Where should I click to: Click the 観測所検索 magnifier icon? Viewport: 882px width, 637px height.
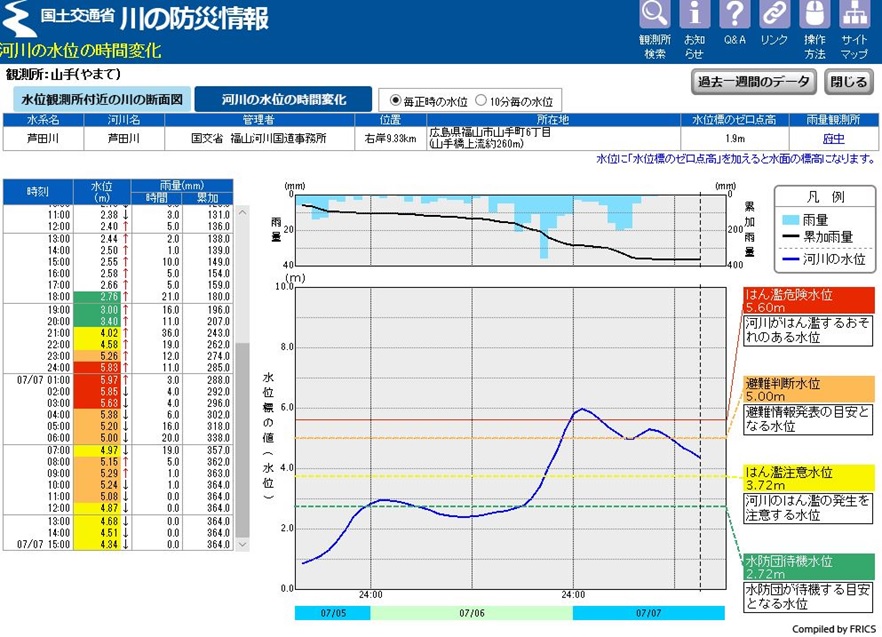[654, 15]
